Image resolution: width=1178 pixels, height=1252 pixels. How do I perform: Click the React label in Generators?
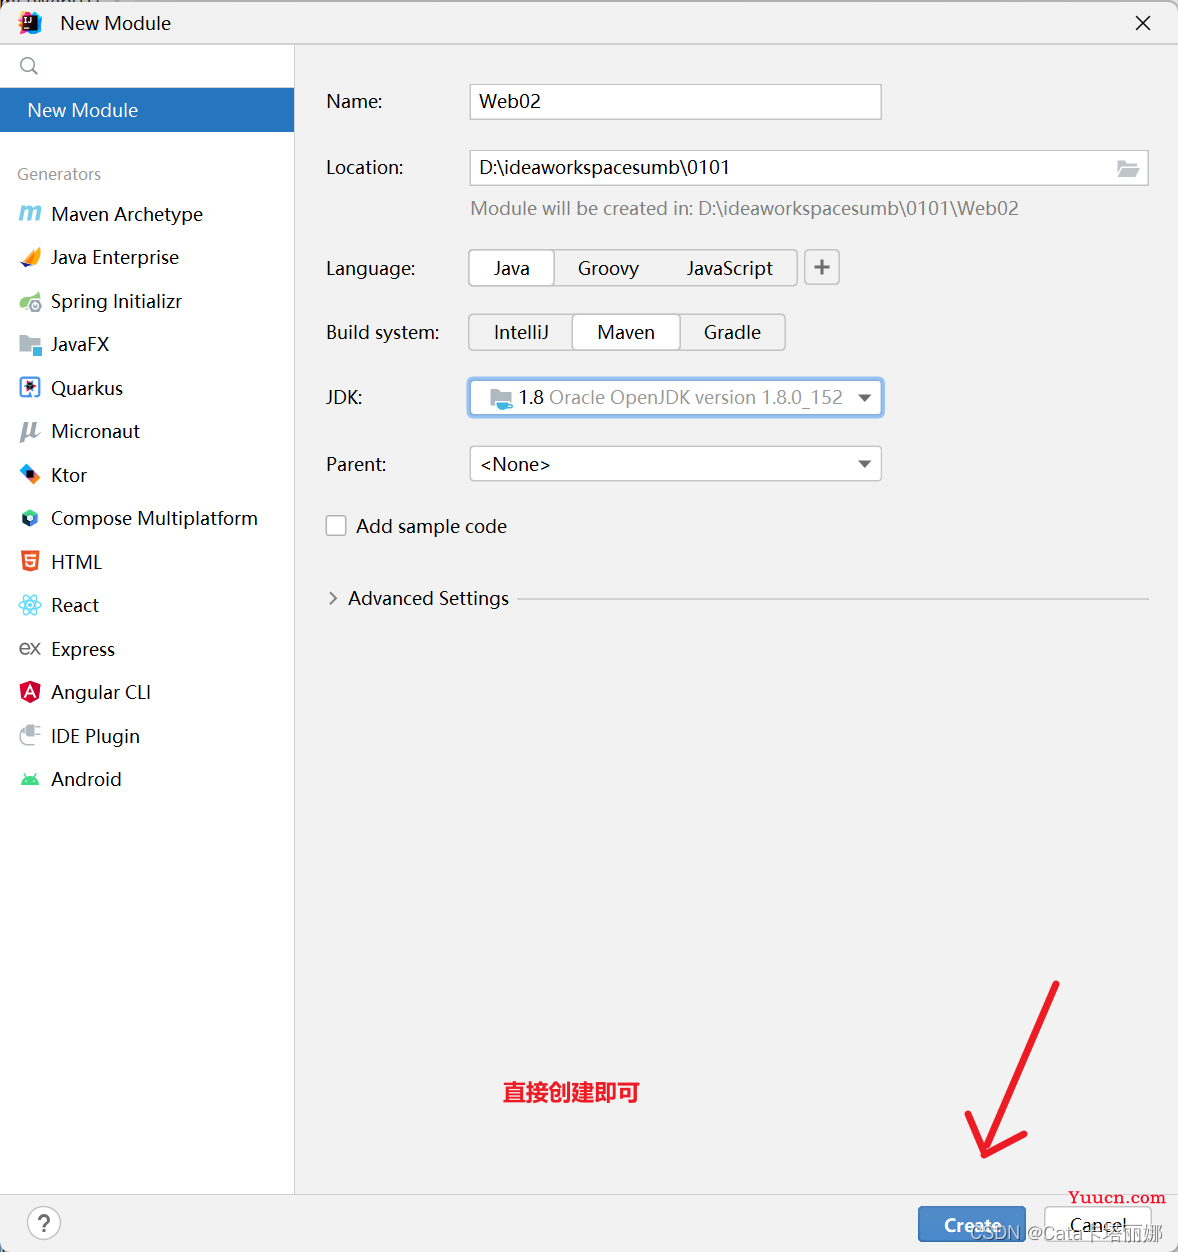[75, 605]
